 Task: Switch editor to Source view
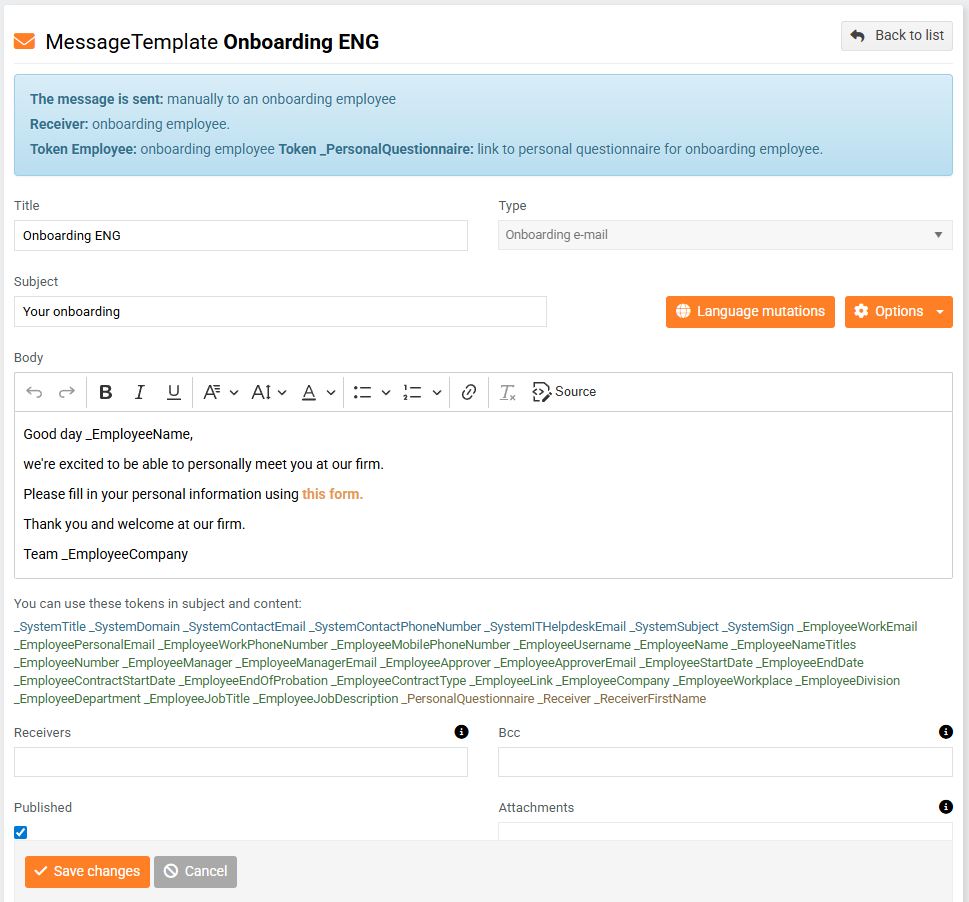coord(564,392)
